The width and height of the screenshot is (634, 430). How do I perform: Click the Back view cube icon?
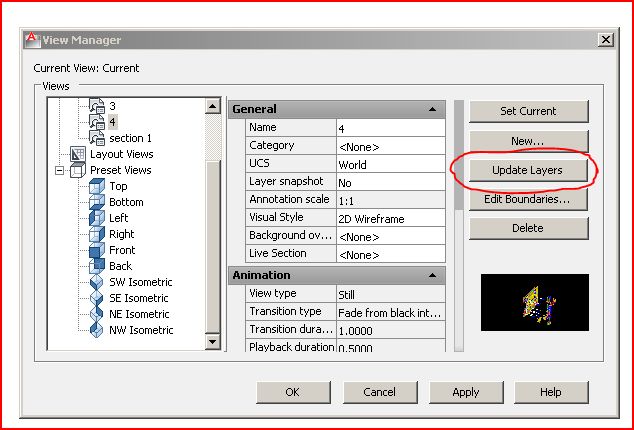click(97, 266)
